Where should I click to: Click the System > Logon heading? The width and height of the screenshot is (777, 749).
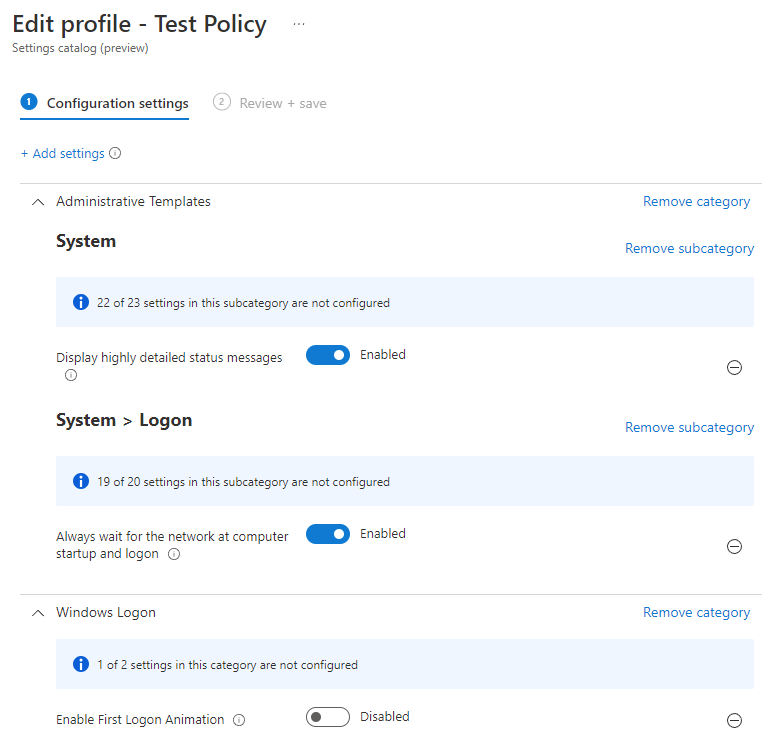[124, 420]
